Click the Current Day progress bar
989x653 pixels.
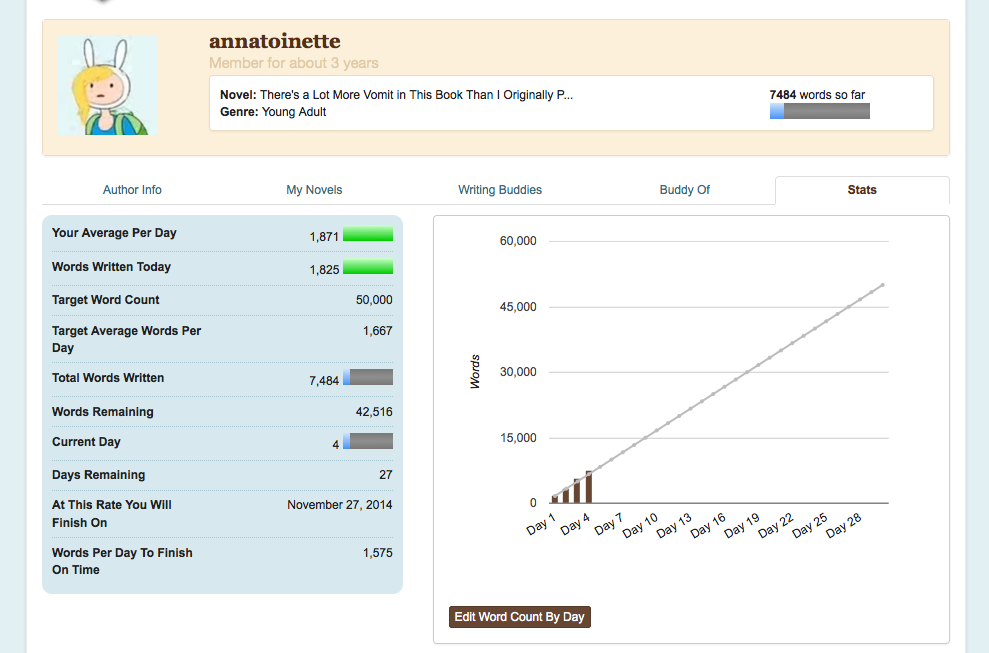pyautogui.click(x=367, y=441)
